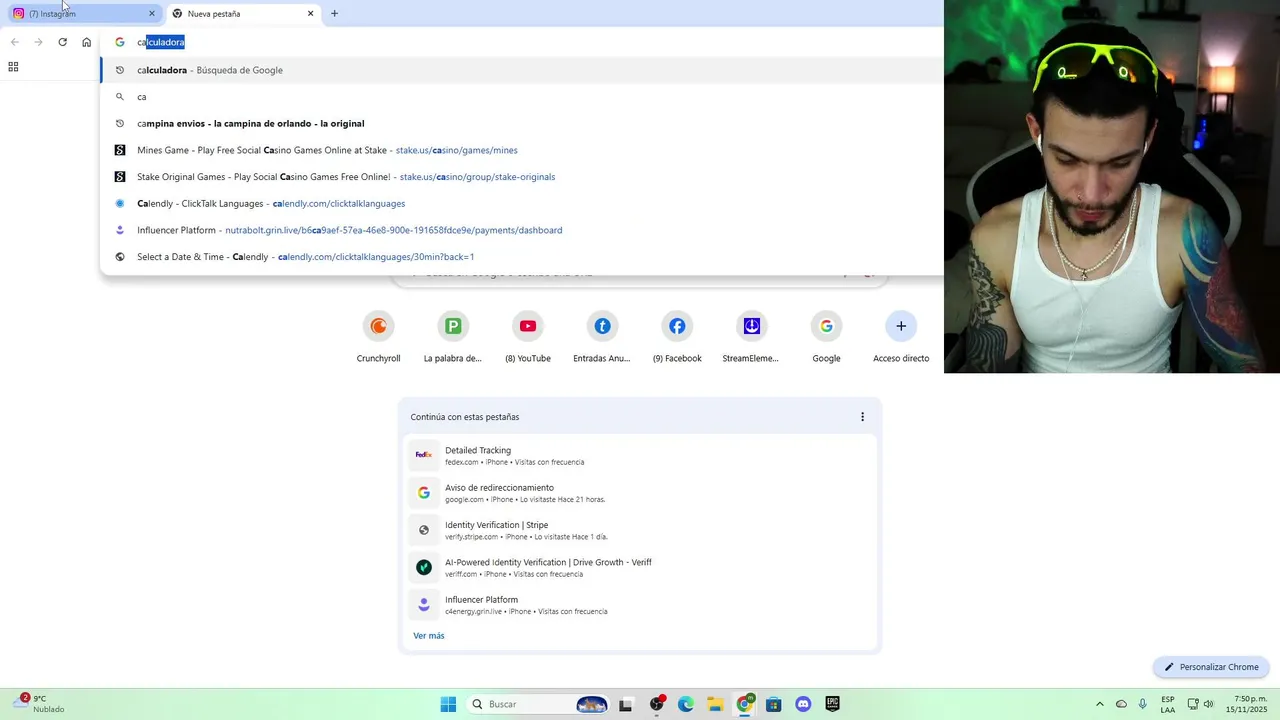The width and height of the screenshot is (1280, 720).
Task: Select the Calendly ClickTalk Languages suggestion
Action: pos(521,204)
